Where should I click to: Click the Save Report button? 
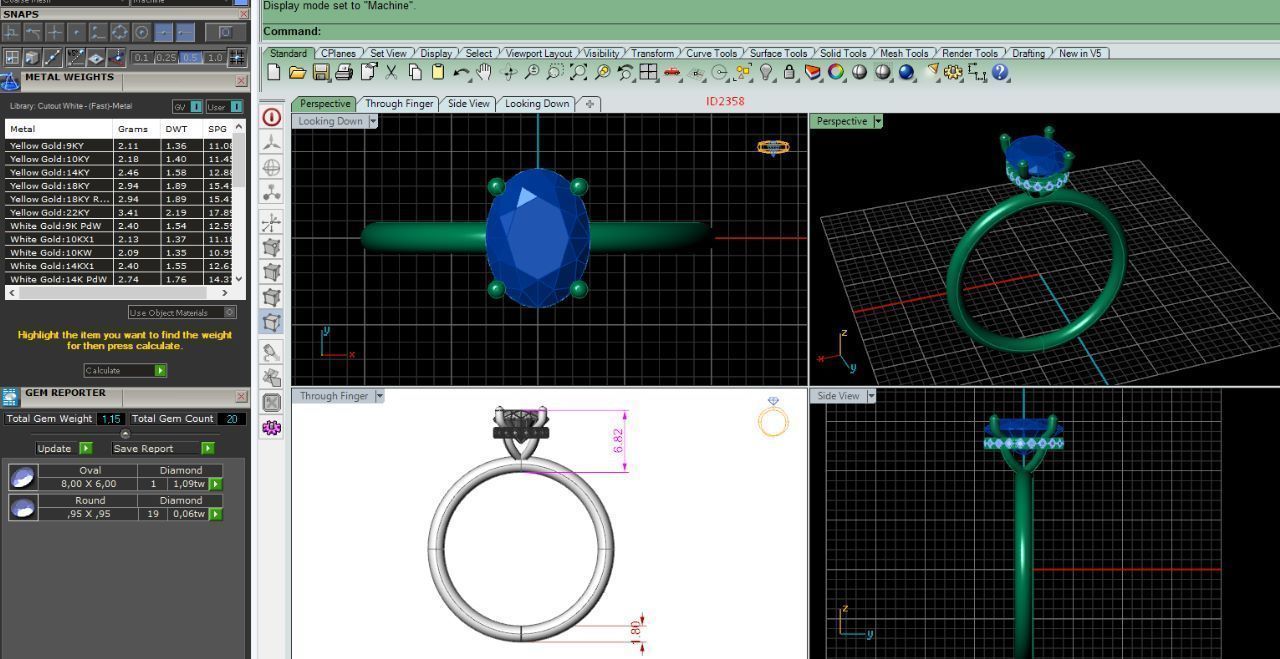(163, 449)
